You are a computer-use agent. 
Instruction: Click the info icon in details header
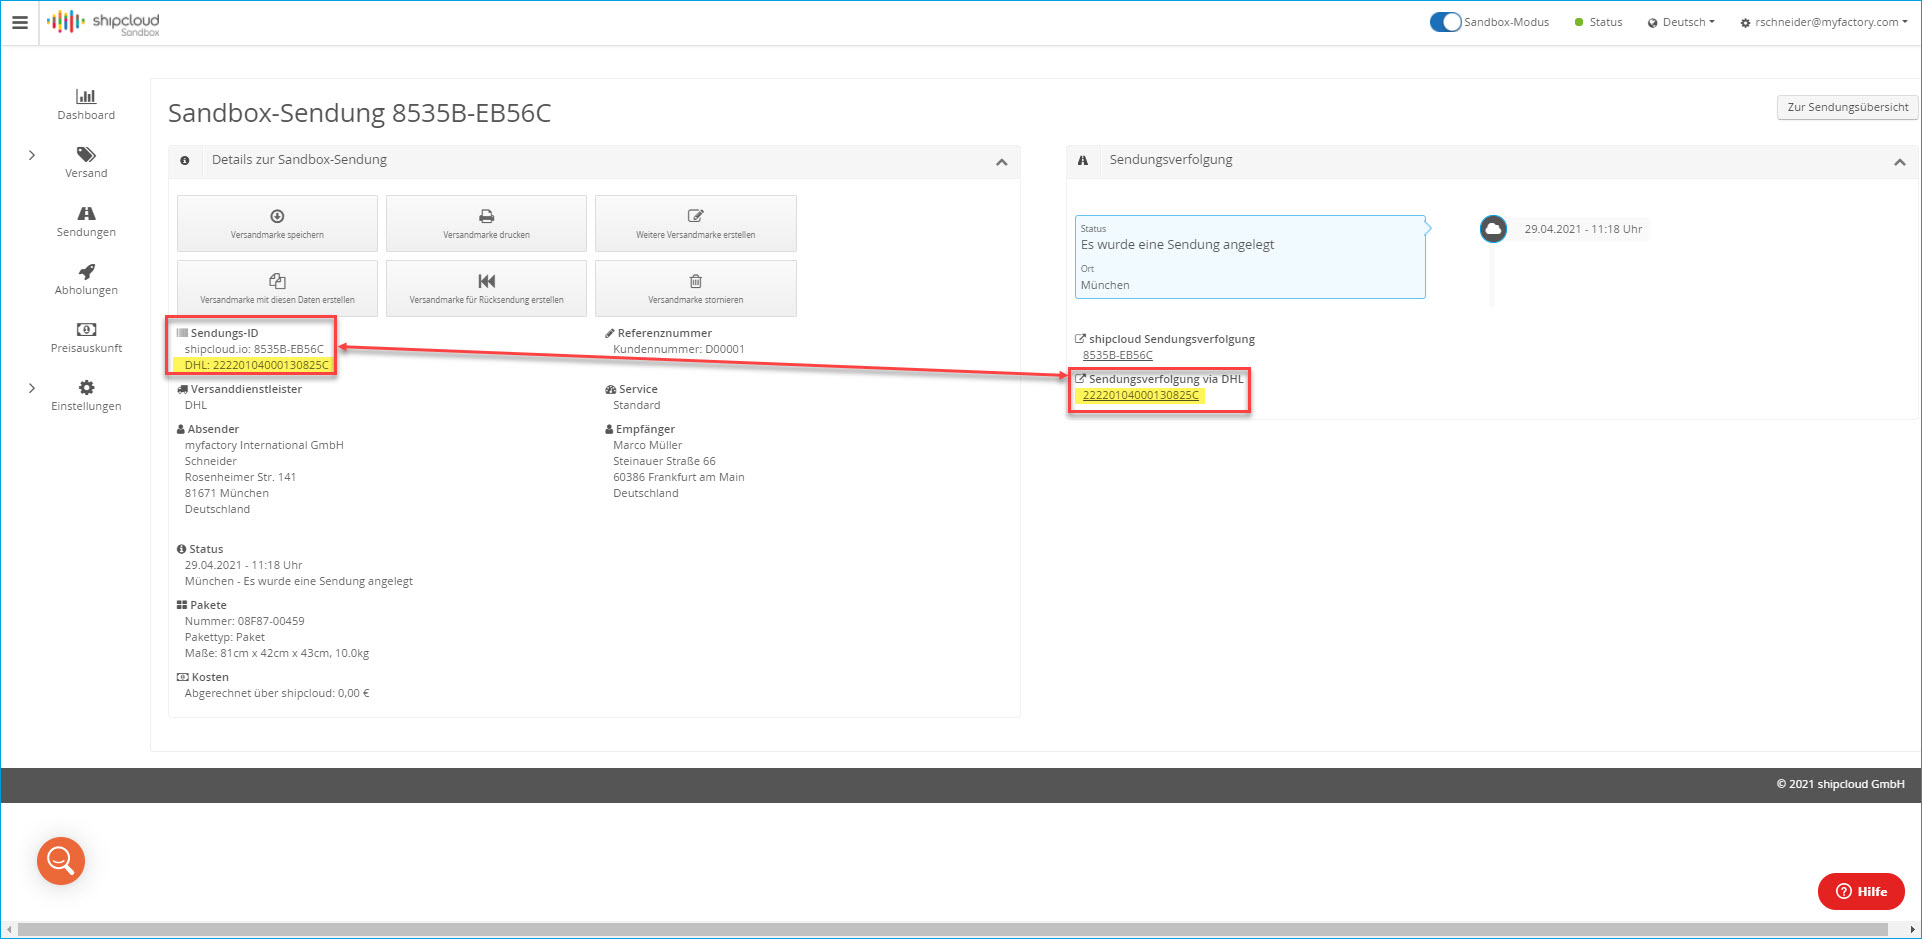tap(185, 160)
